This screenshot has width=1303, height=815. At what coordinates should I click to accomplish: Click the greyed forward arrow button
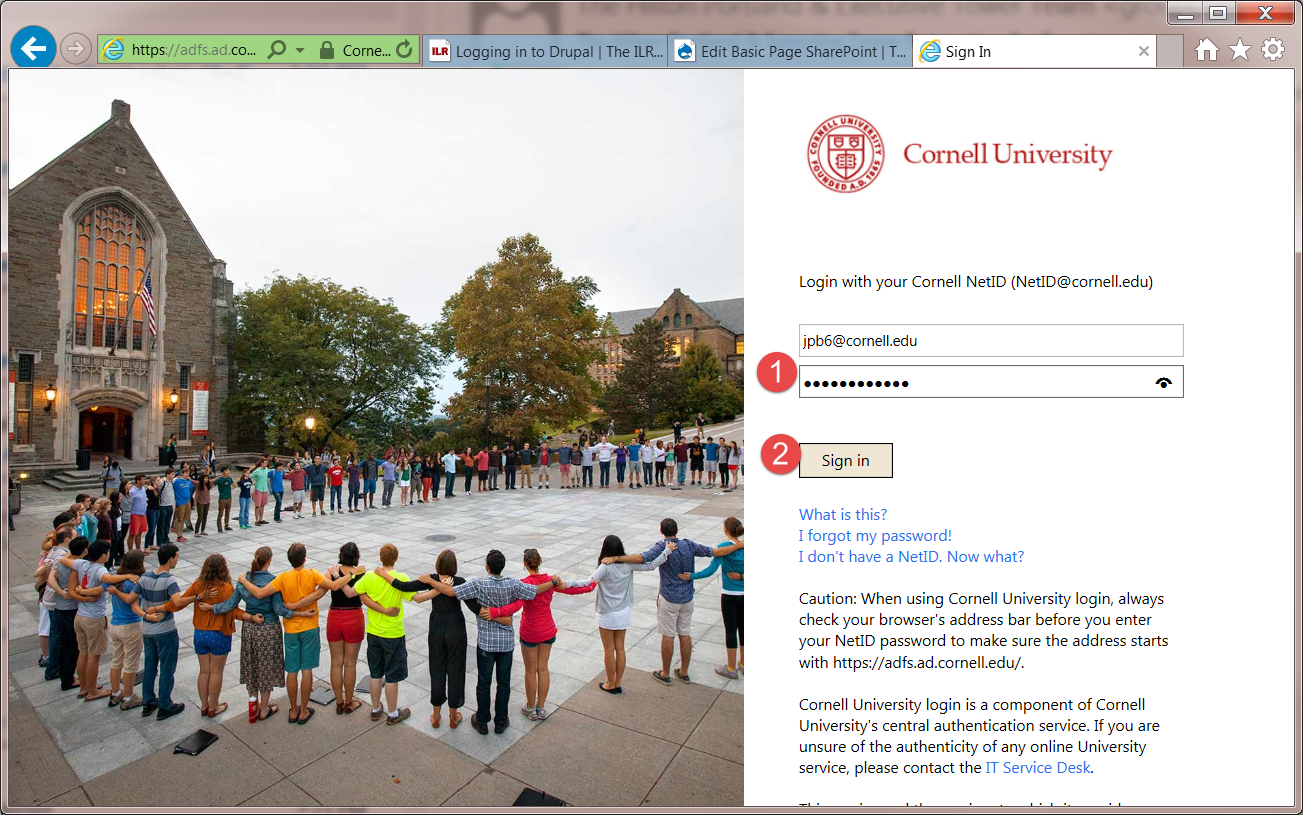[x=76, y=49]
